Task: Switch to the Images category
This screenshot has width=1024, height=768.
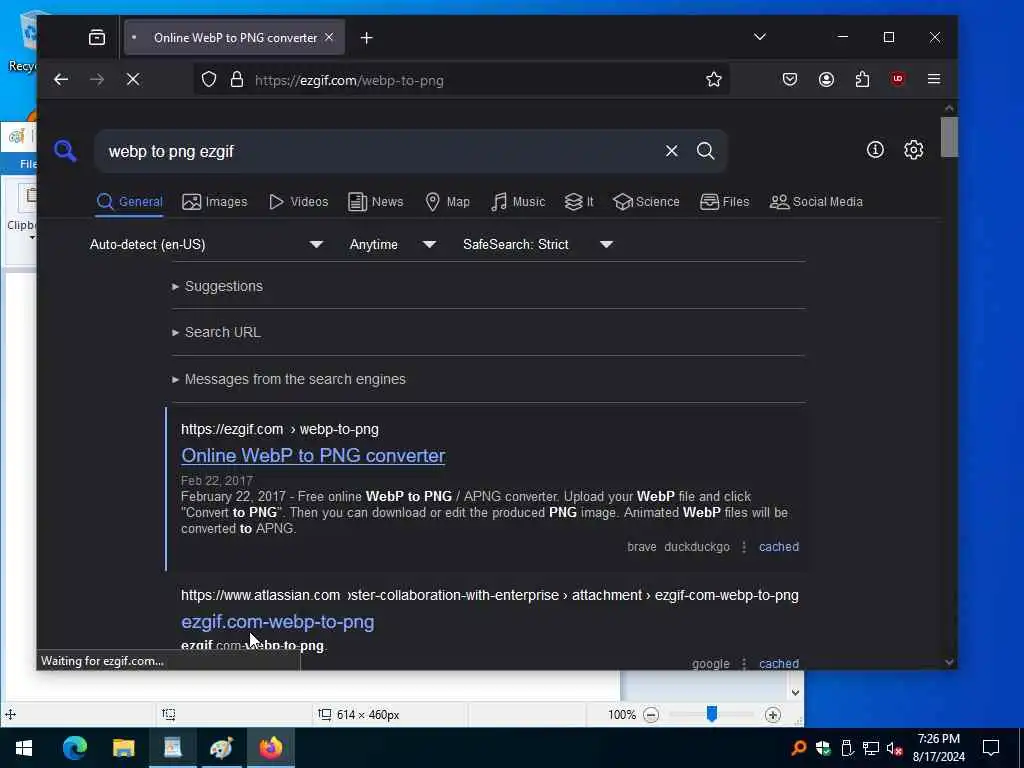Action: click(x=215, y=202)
